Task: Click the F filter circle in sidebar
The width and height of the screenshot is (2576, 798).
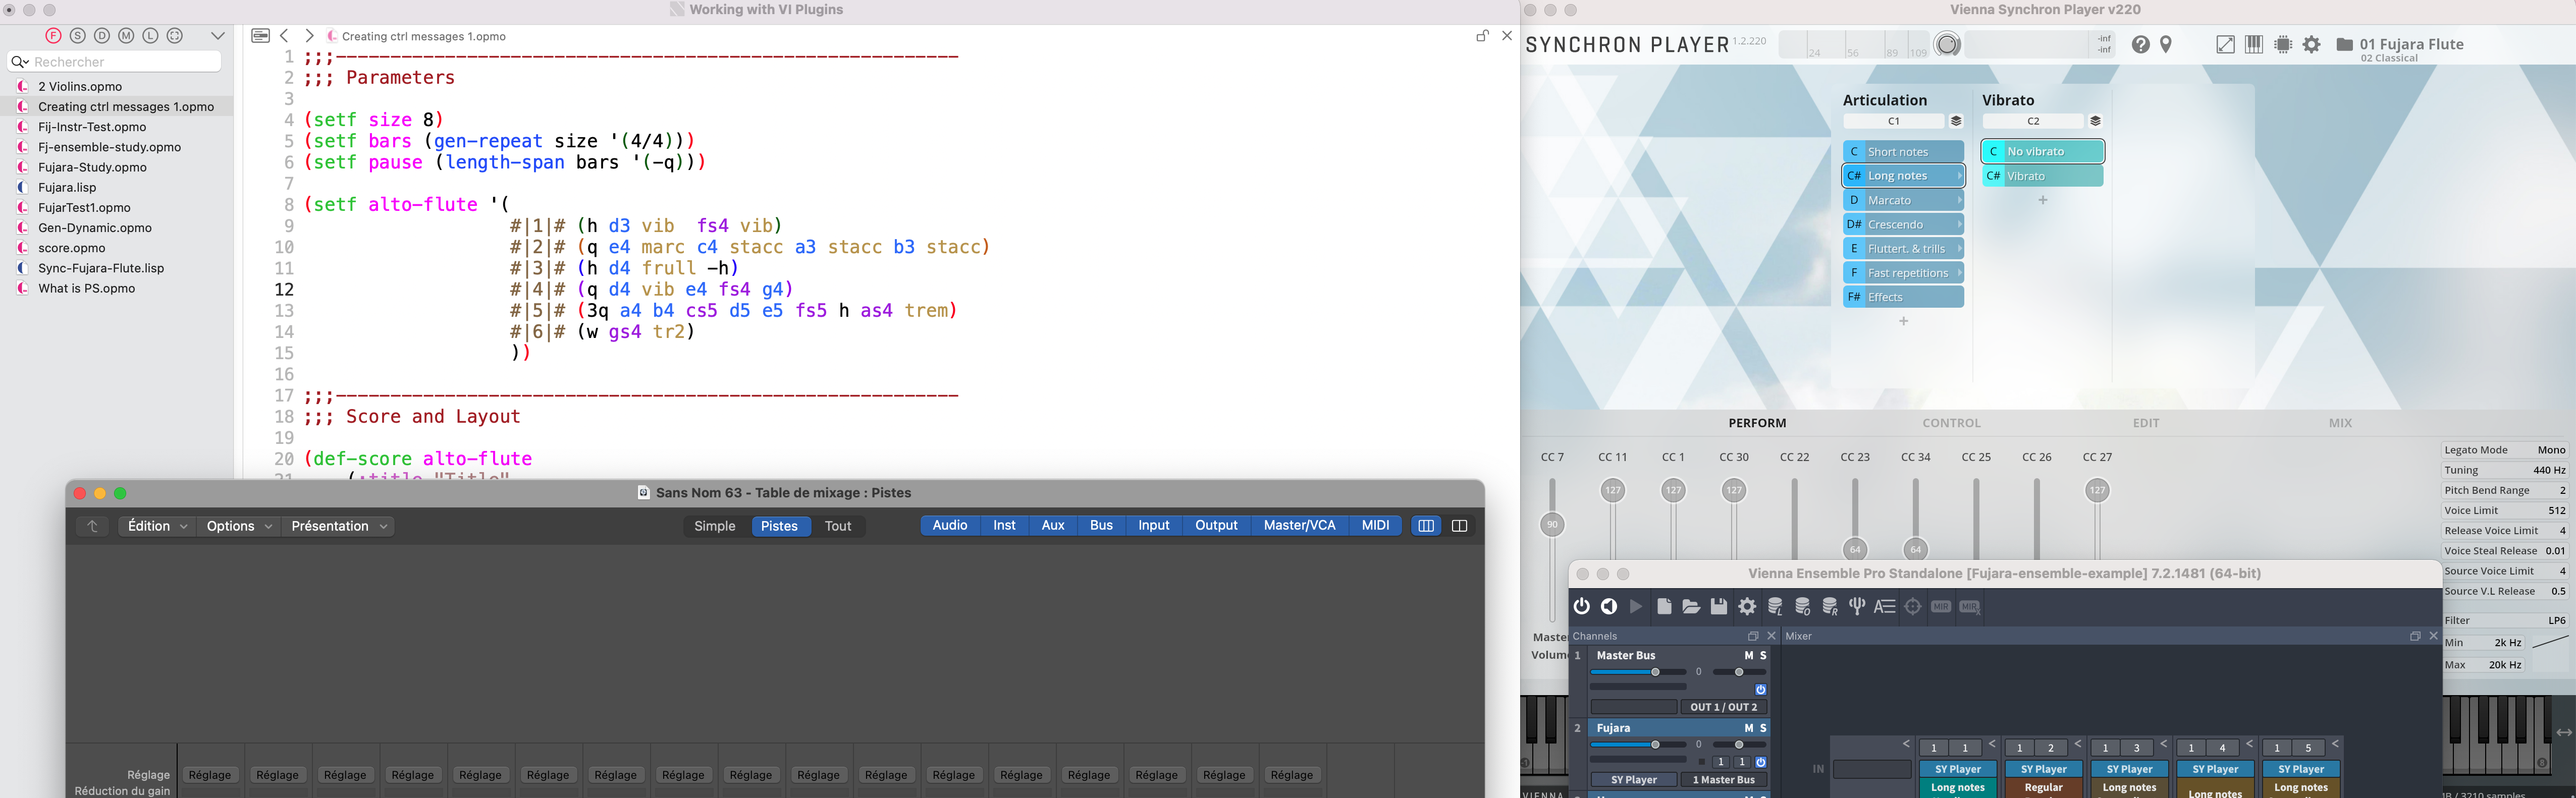Action: tap(54, 36)
